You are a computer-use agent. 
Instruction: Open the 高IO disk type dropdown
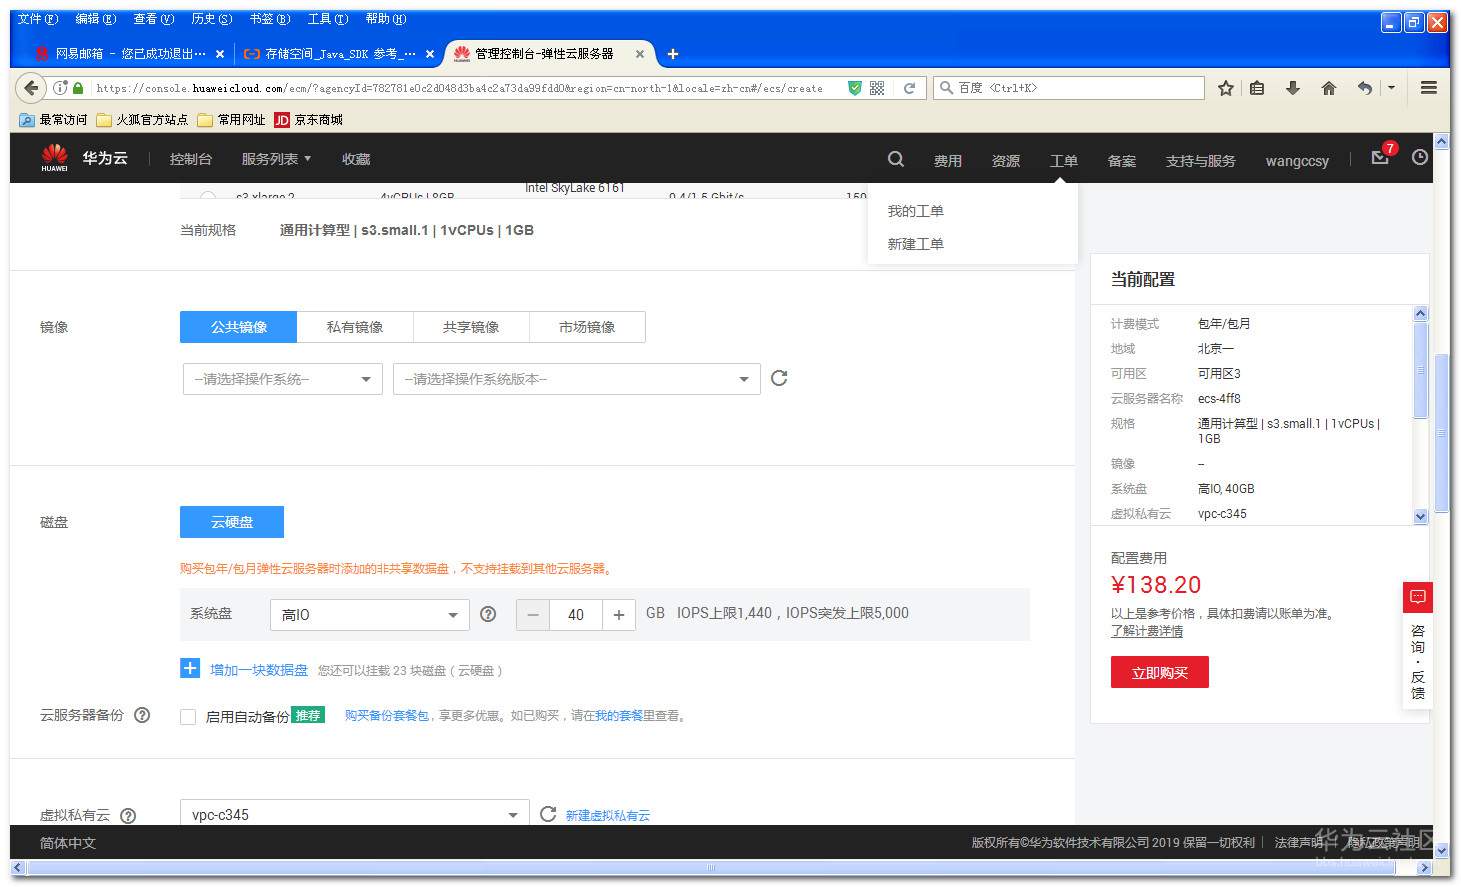370,615
